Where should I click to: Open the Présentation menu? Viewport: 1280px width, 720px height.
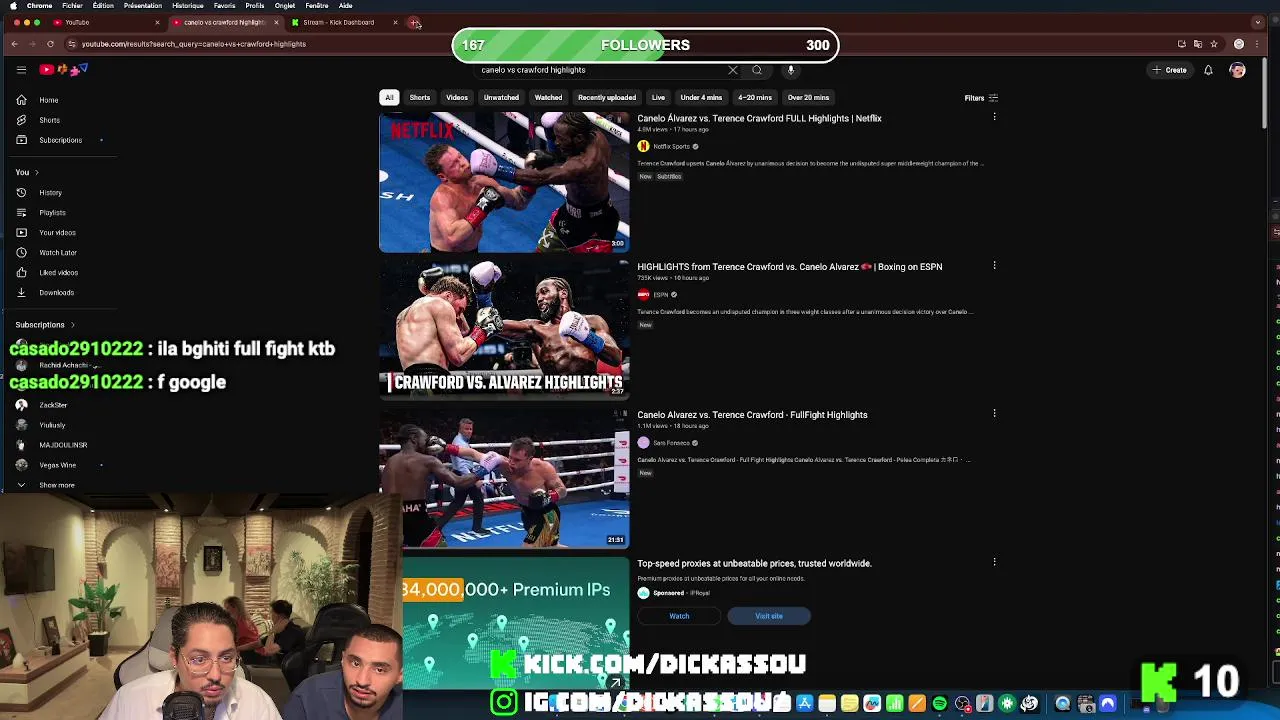(142, 6)
